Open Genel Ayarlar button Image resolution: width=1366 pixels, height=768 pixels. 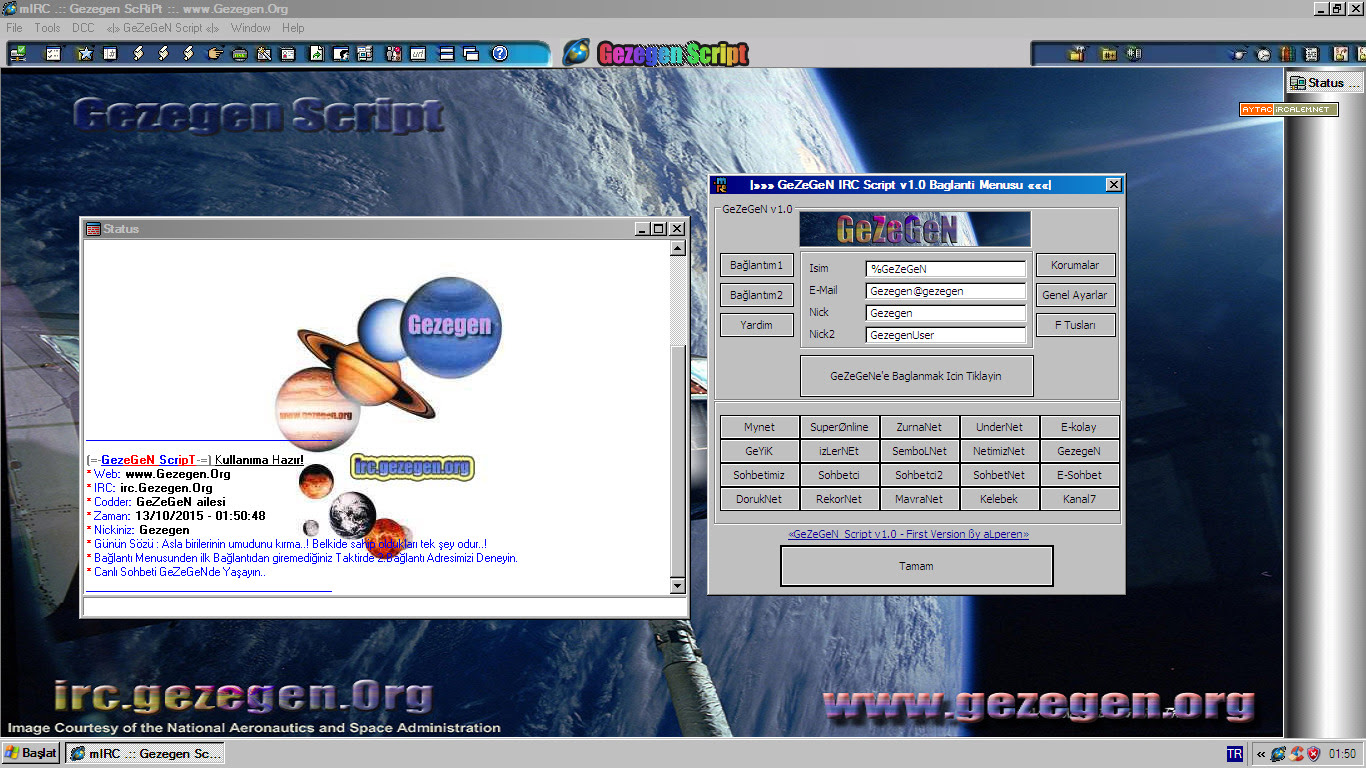pyautogui.click(x=1075, y=295)
